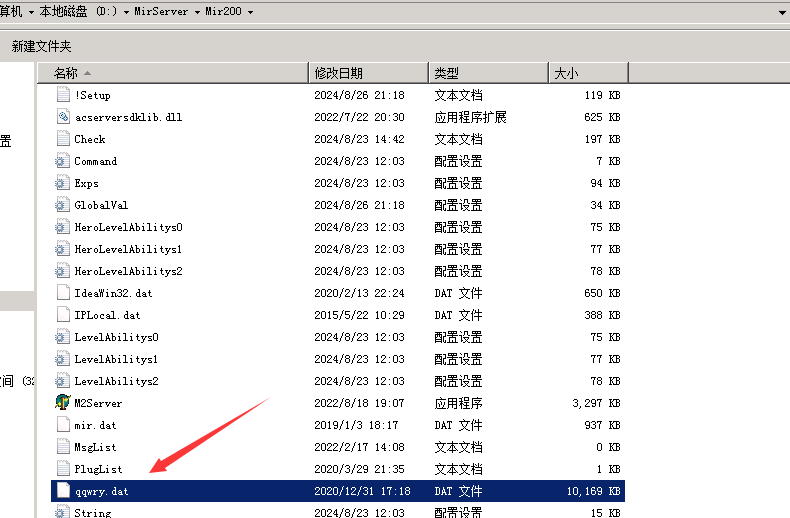Click the PlugList text file icon
The width and height of the screenshot is (790, 518).
click(x=63, y=469)
